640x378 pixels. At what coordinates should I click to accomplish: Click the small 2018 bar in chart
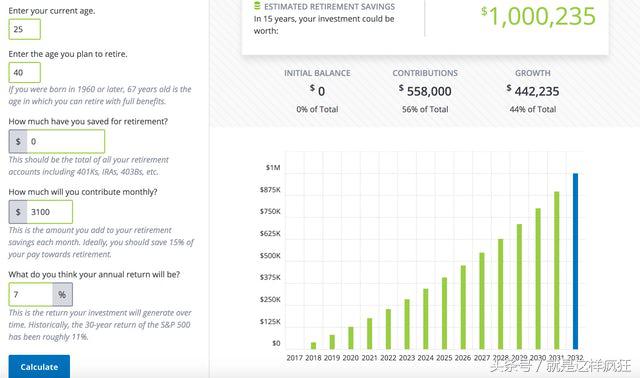[313, 346]
